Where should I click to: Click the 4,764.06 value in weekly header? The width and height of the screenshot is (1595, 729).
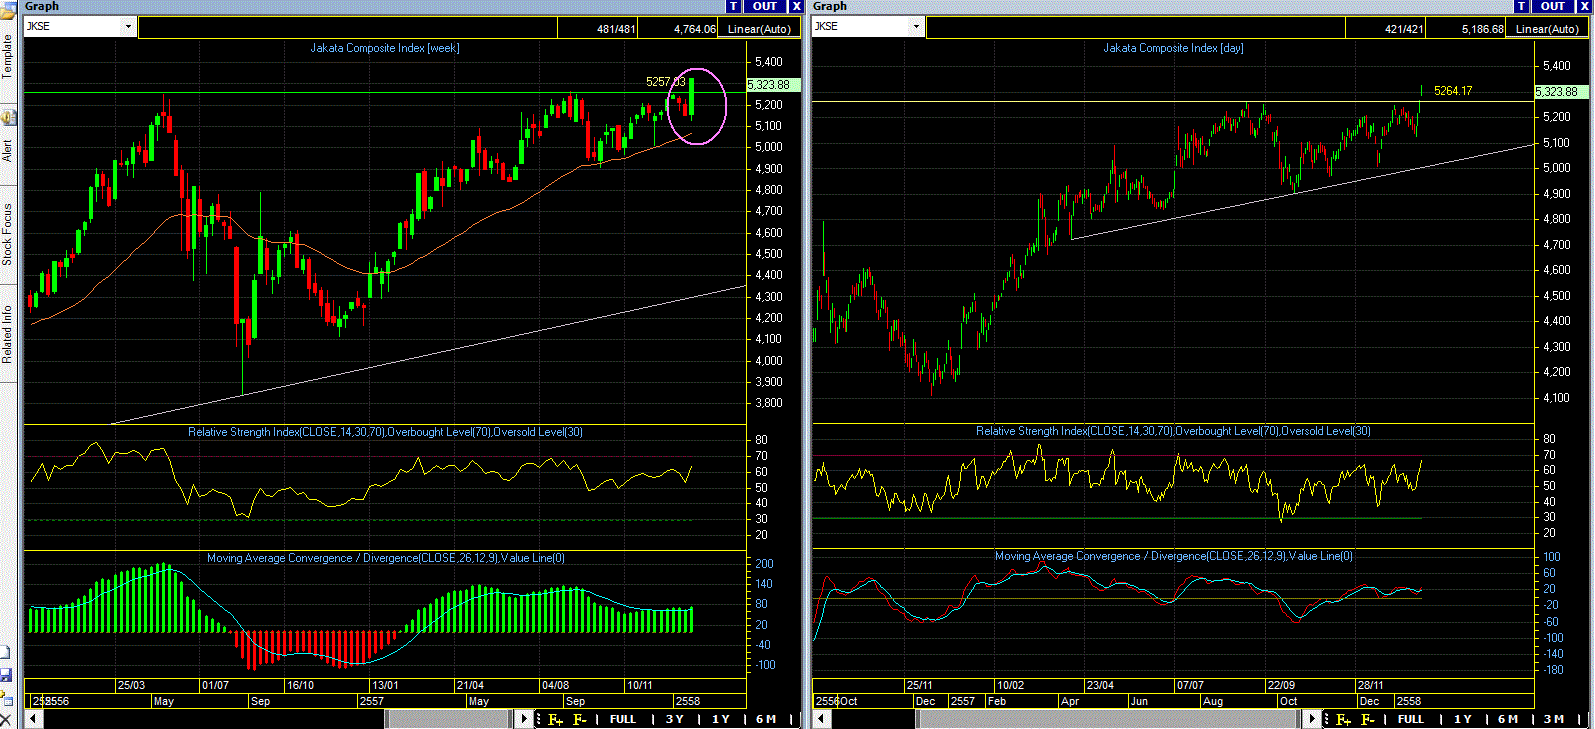point(695,29)
